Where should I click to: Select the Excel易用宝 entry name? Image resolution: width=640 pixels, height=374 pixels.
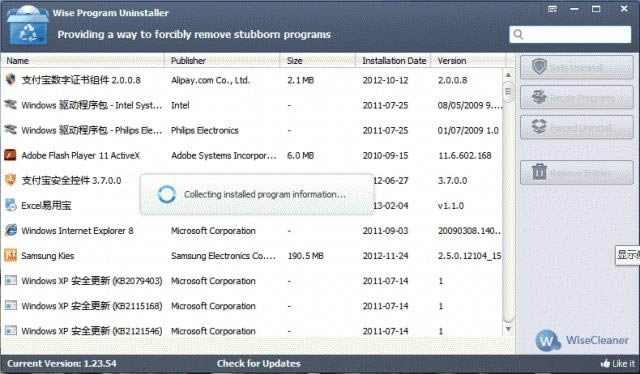(46, 205)
